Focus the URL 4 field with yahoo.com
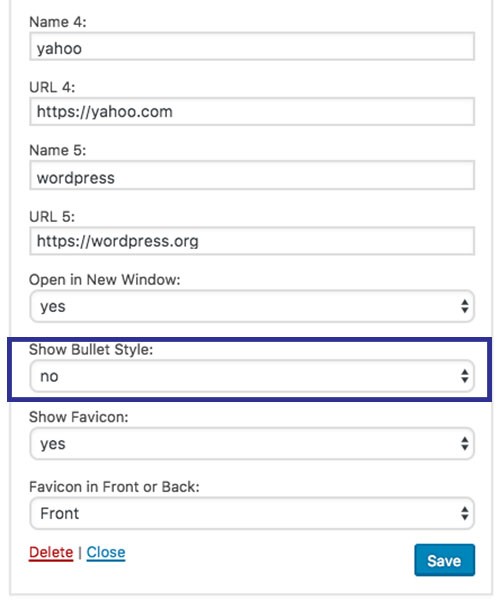The height and width of the screenshot is (600, 500). 252,111
